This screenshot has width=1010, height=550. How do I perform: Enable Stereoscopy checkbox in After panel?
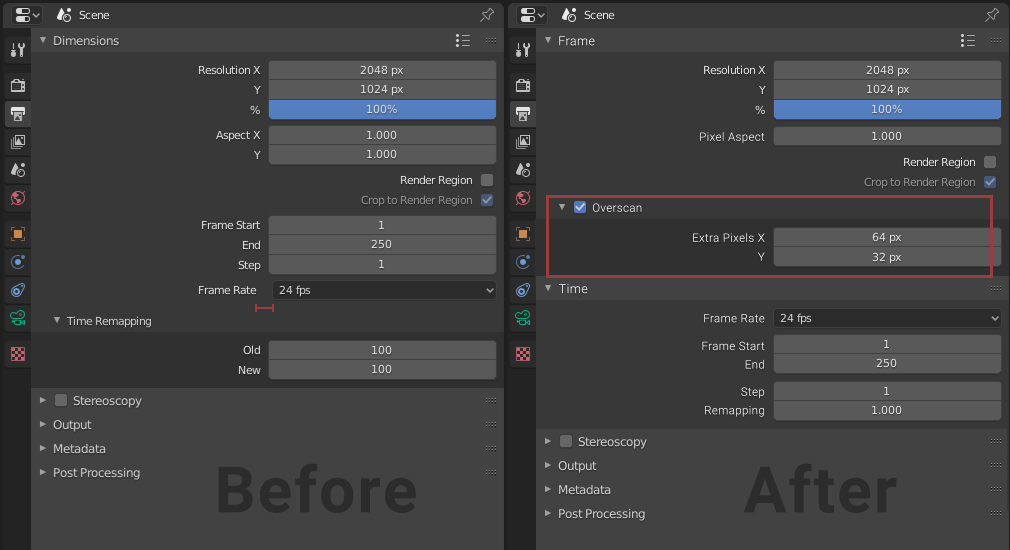click(x=566, y=441)
